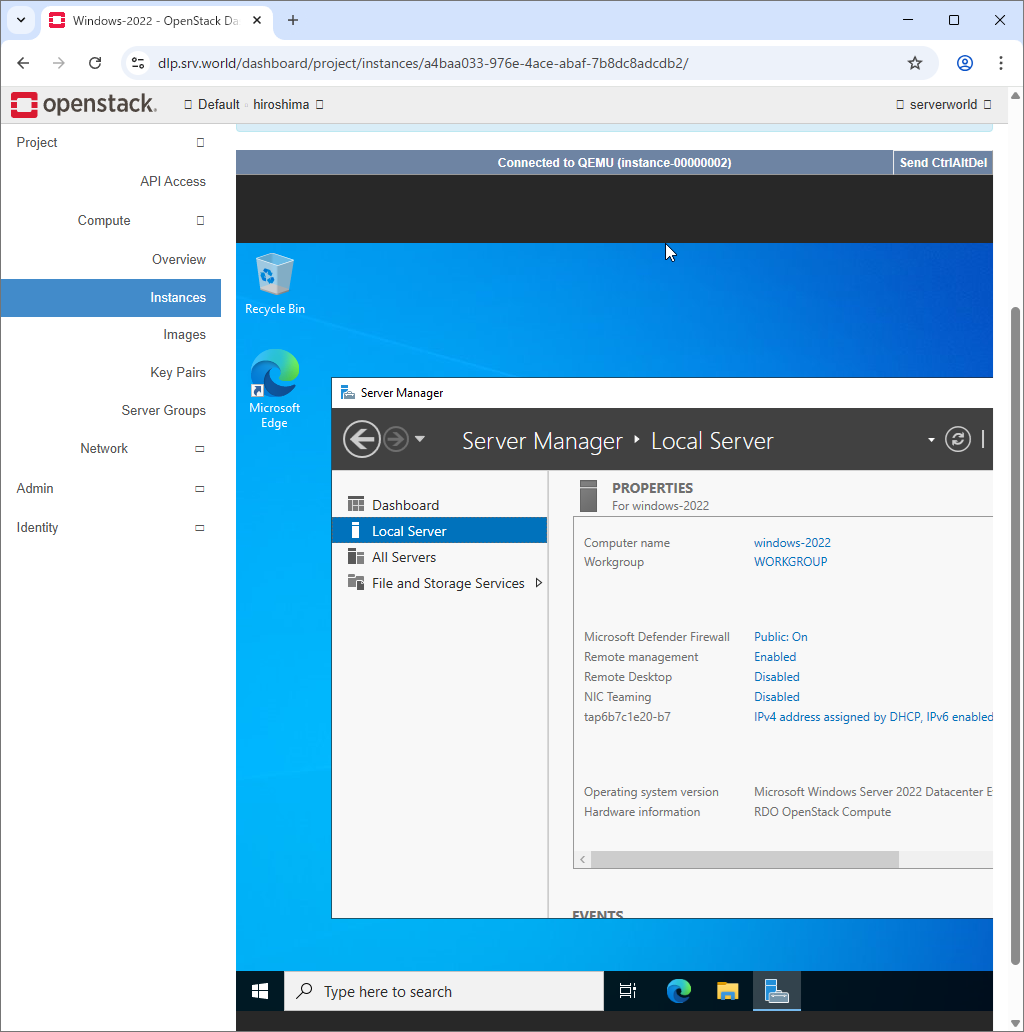
Task: Open the tab search chevron
Action: [x=21, y=20]
